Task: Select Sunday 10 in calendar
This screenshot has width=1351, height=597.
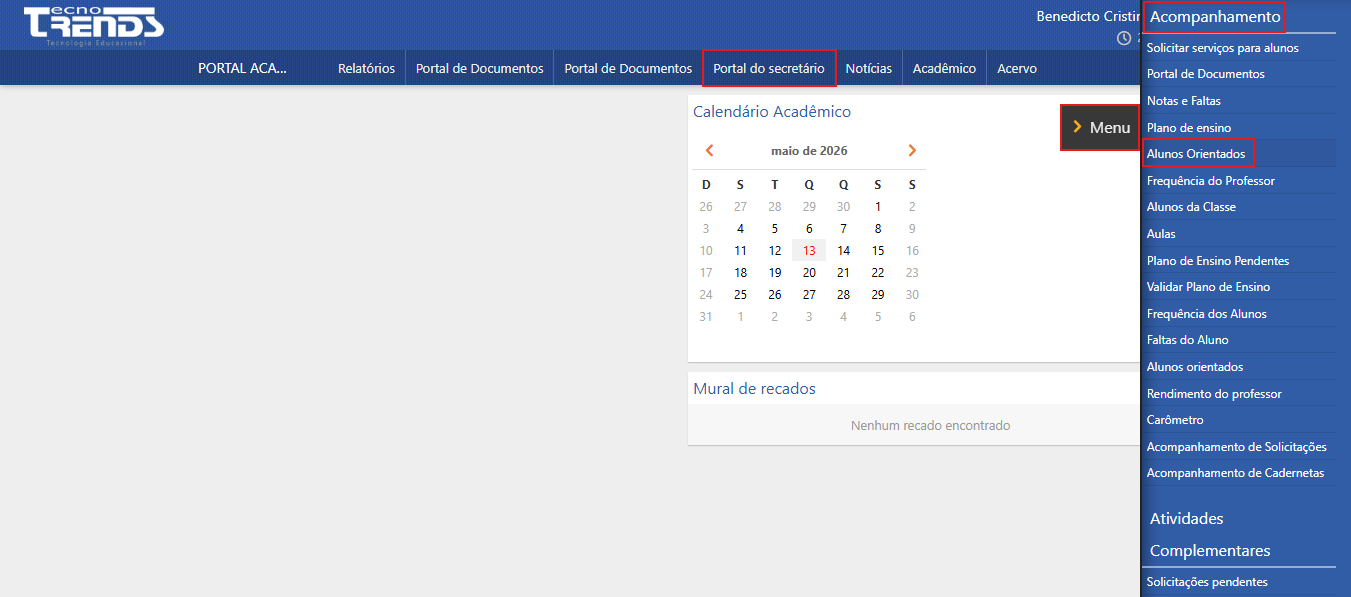Action: (x=706, y=251)
